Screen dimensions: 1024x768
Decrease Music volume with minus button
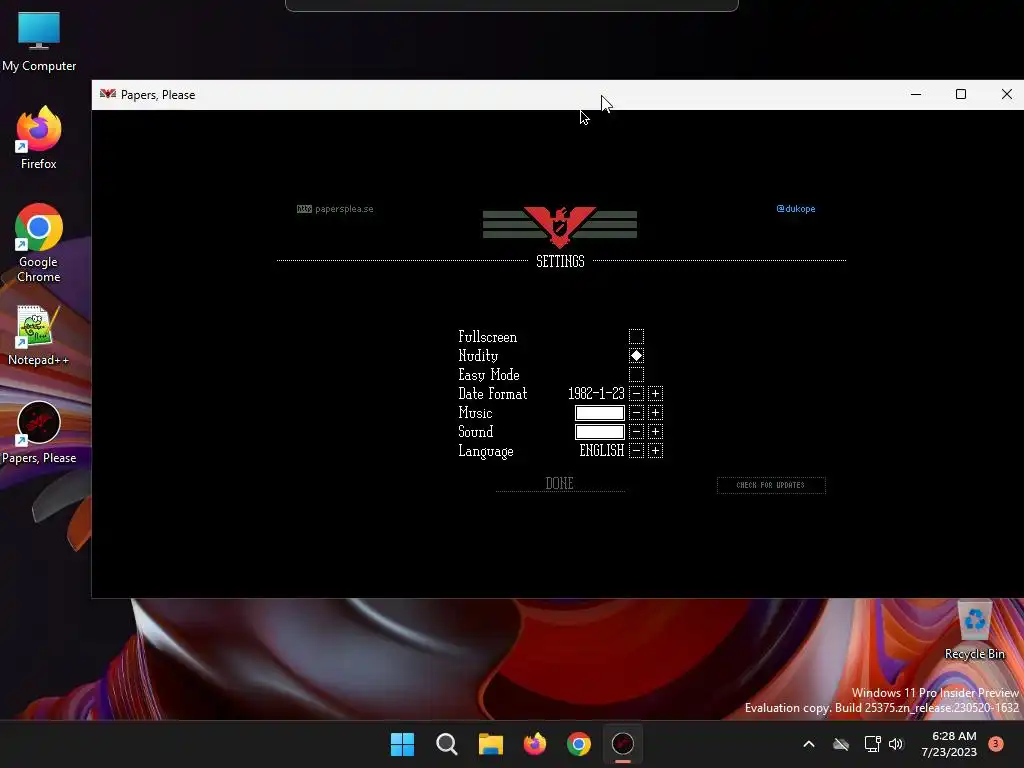tap(636, 413)
